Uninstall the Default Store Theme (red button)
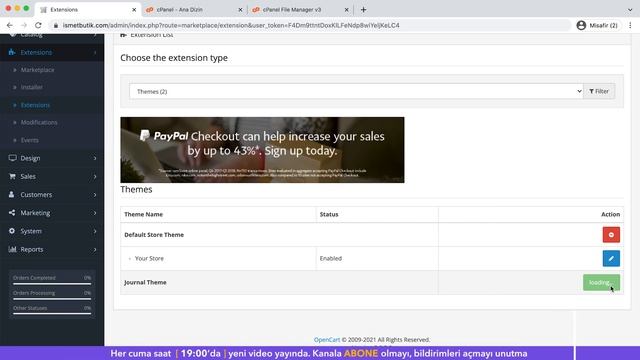This screenshot has width=640, height=360. [611, 235]
